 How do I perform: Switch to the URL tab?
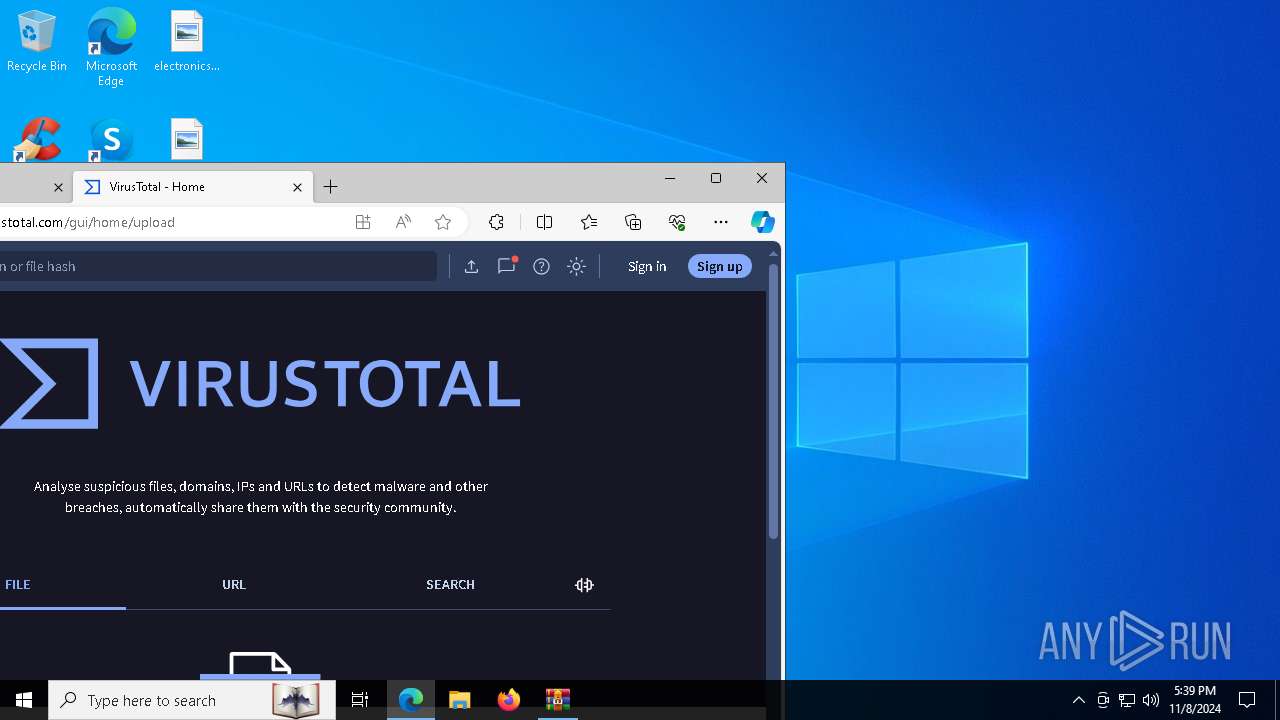pos(234,585)
